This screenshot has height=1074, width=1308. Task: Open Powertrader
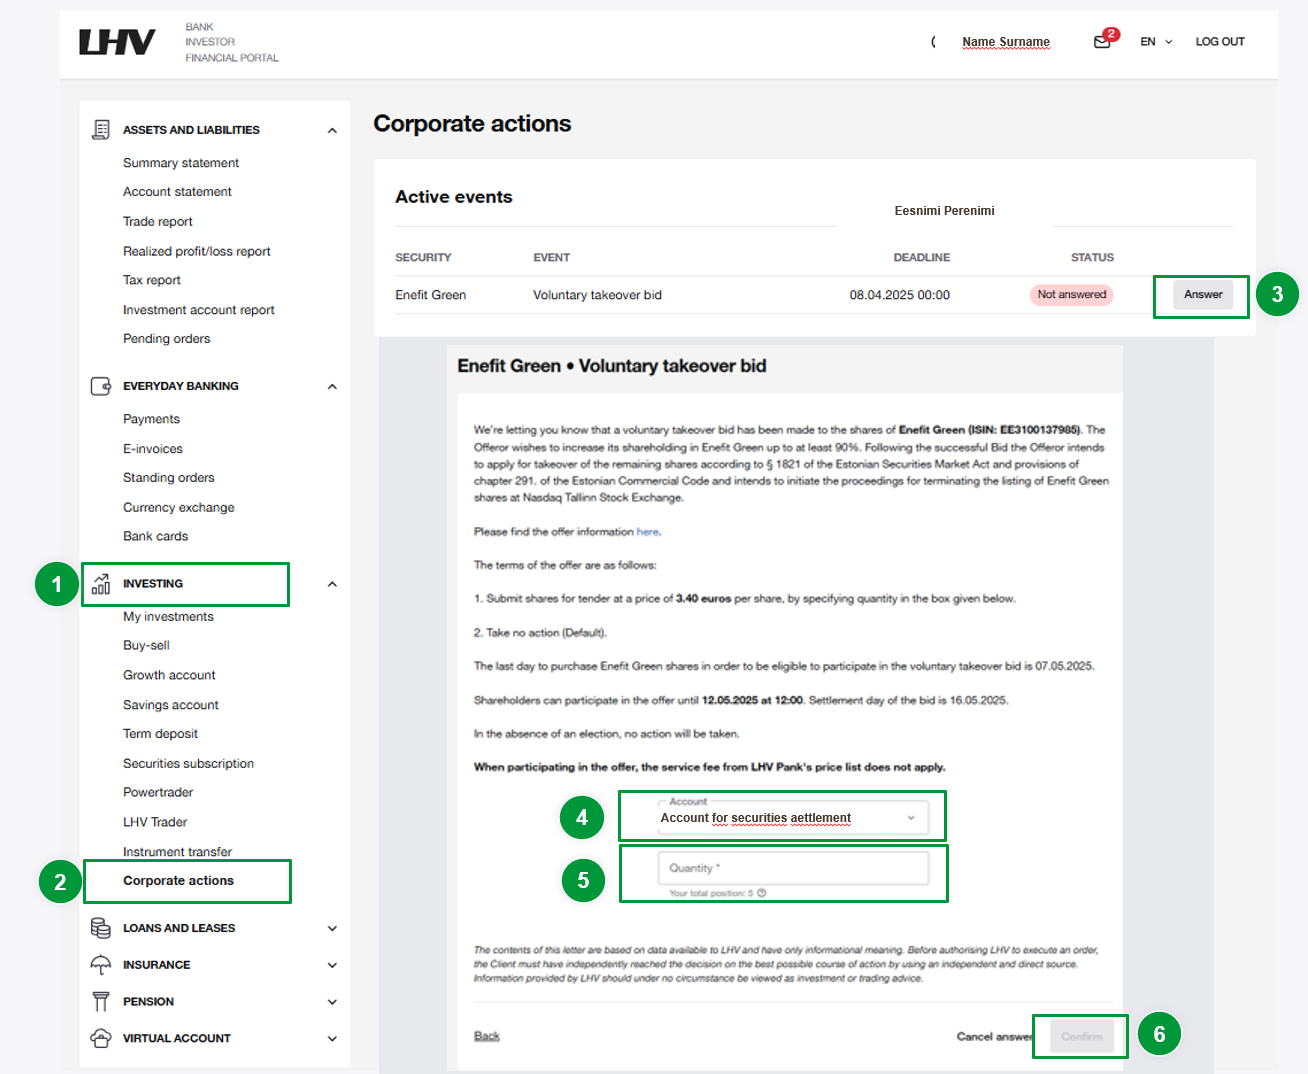point(158,792)
